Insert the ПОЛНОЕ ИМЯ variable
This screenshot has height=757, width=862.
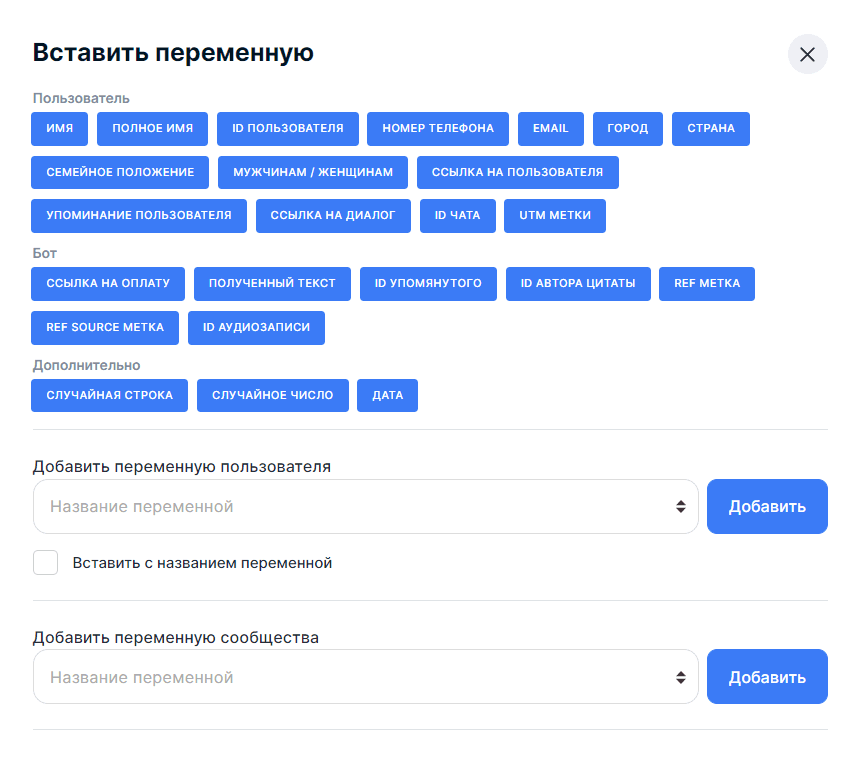point(152,129)
